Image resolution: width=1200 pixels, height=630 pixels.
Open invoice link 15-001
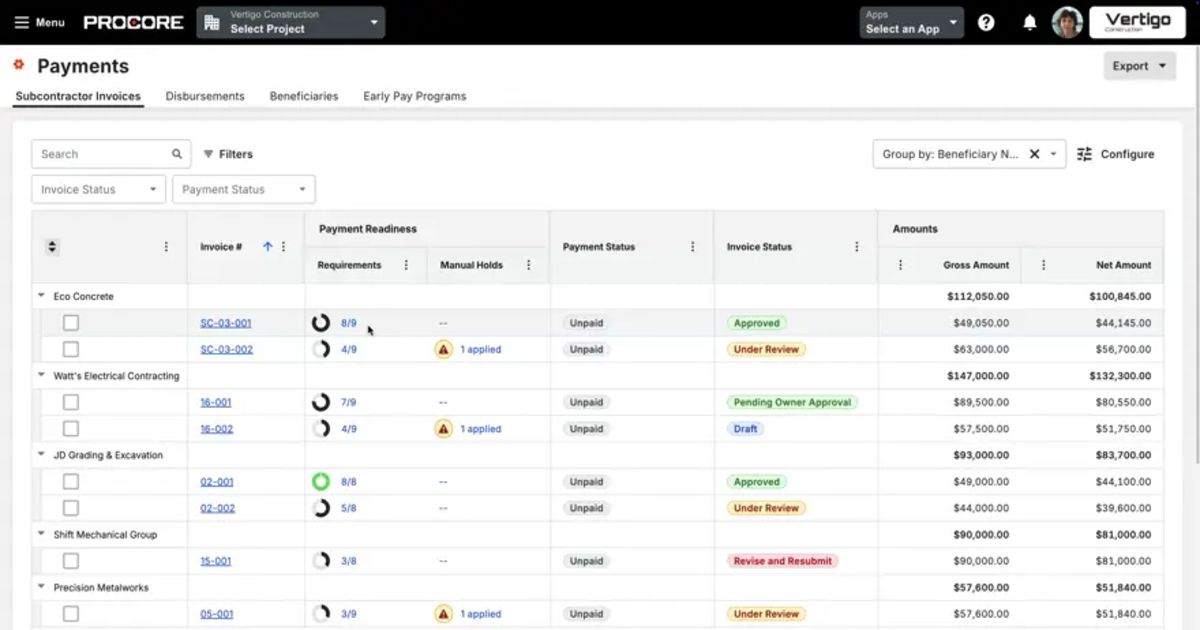(x=216, y=561)
